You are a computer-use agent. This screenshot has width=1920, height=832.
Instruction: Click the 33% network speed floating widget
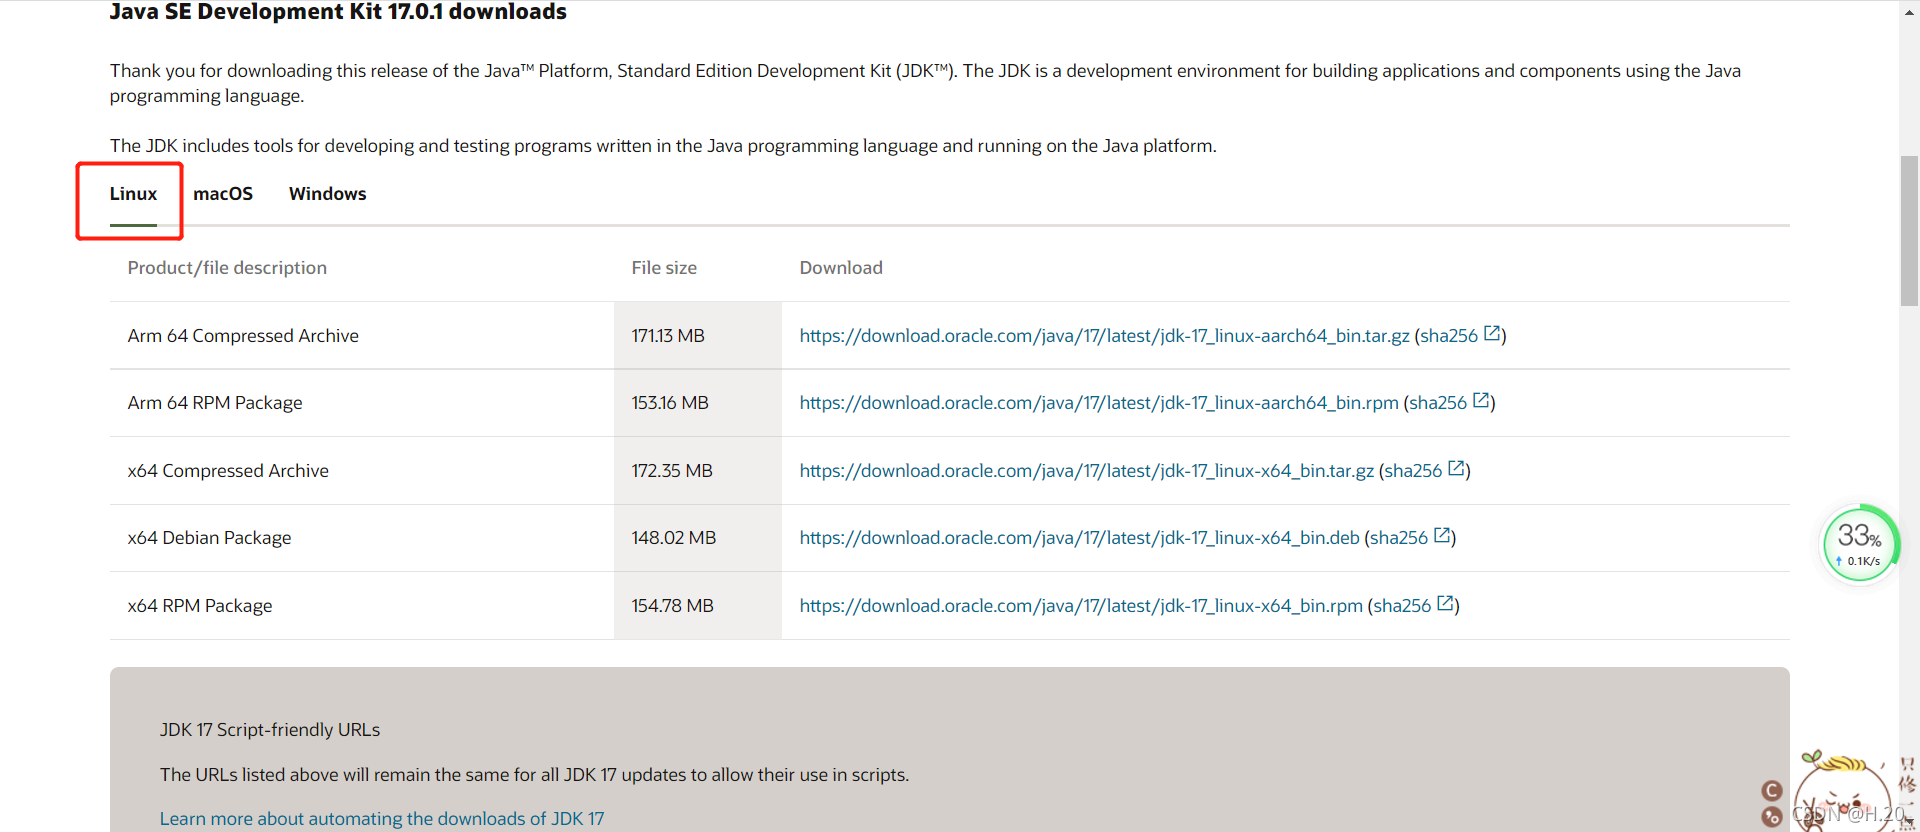(x=1859, y=544)
